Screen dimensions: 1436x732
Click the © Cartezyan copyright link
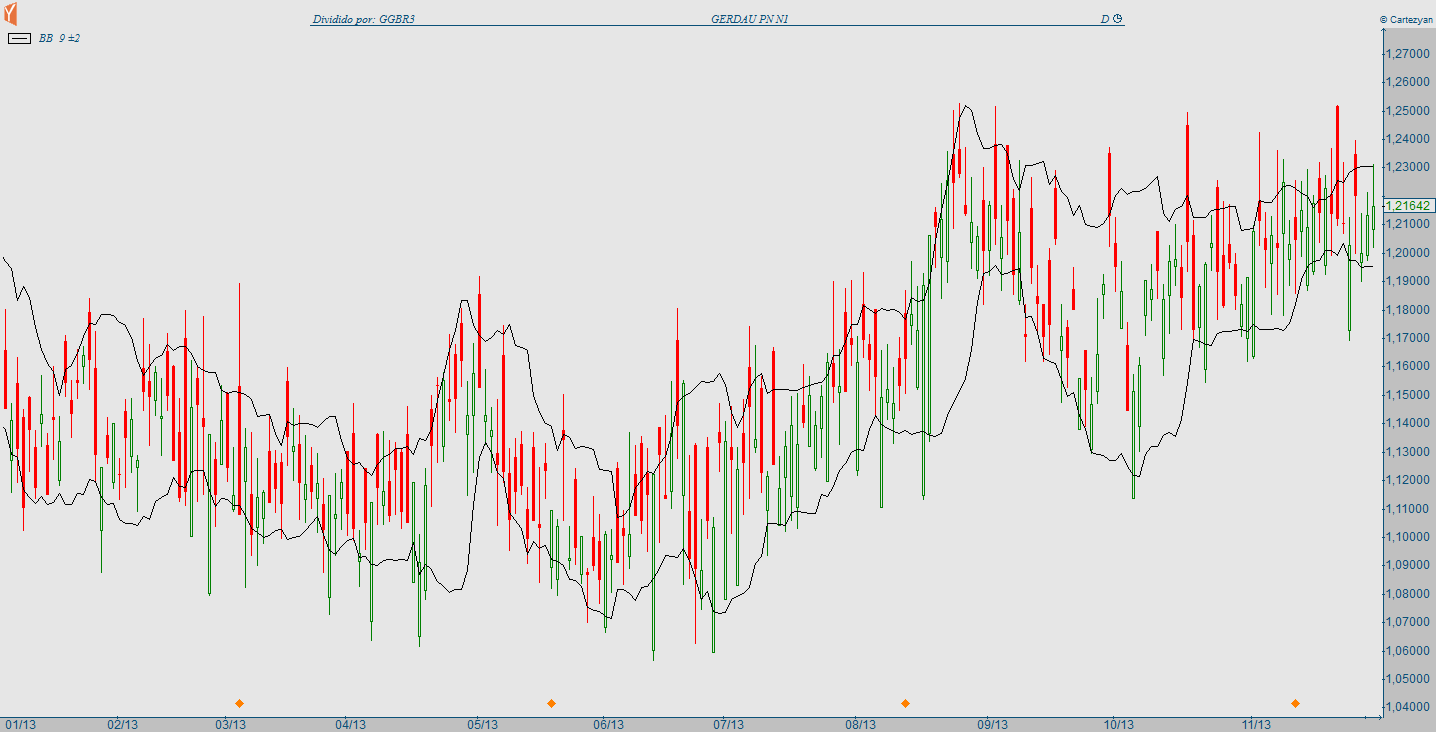(1406, 19)
